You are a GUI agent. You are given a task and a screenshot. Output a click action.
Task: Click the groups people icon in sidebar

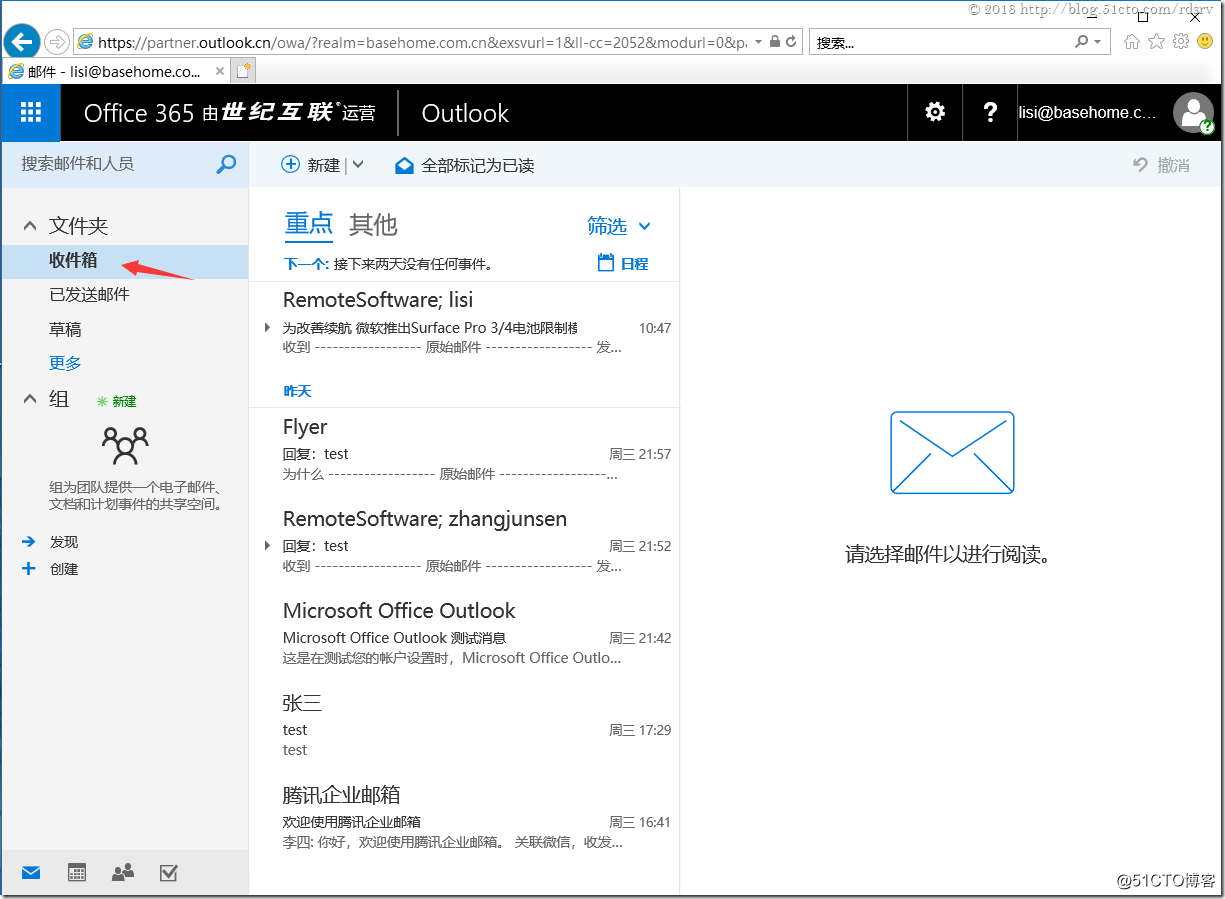tap(125, 445)
